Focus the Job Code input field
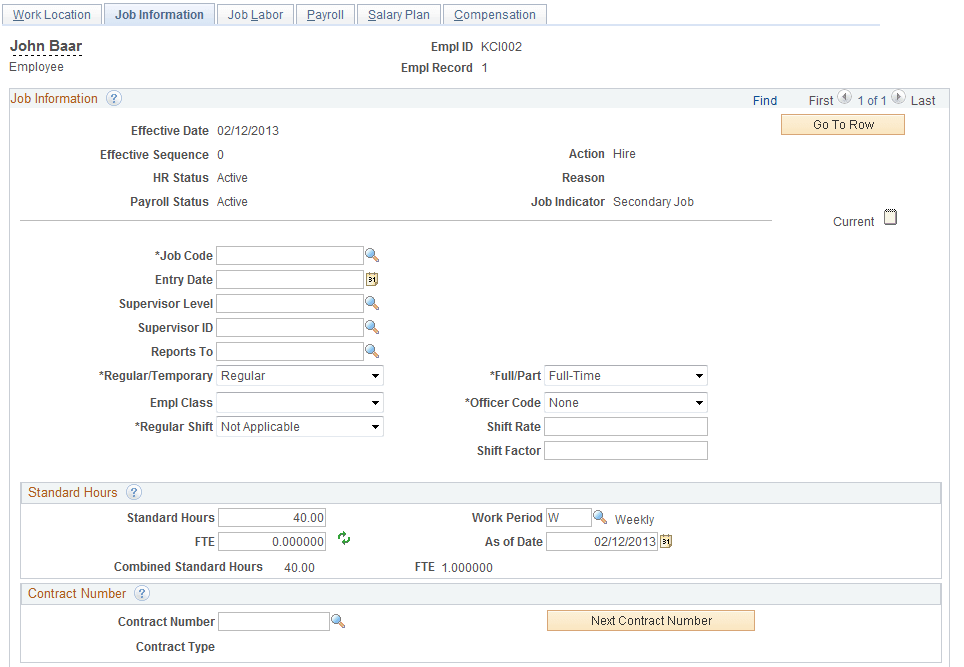Image resolution: width=964 pixels, height=667 pixels. click(290, 255)
